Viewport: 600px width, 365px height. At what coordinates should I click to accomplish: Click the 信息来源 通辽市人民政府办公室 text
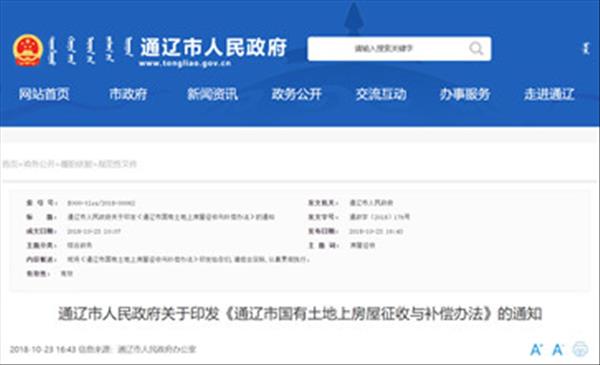137,349
